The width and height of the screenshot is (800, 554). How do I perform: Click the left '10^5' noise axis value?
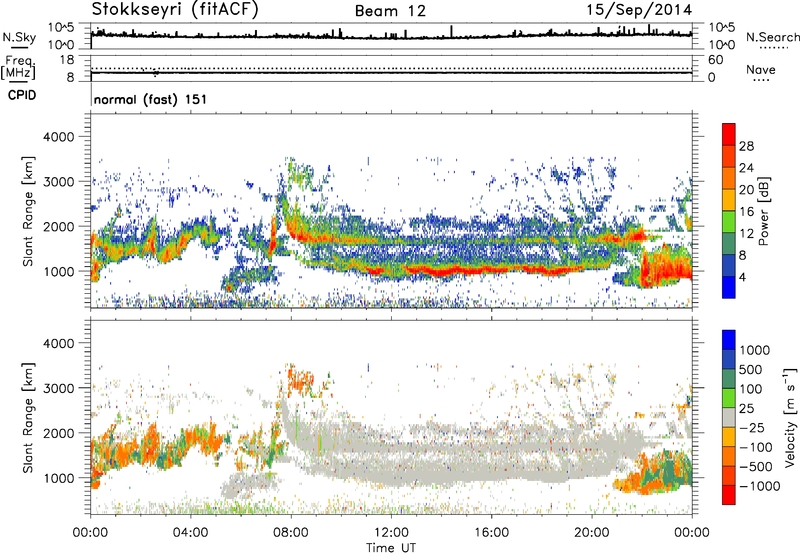point(61,27)
